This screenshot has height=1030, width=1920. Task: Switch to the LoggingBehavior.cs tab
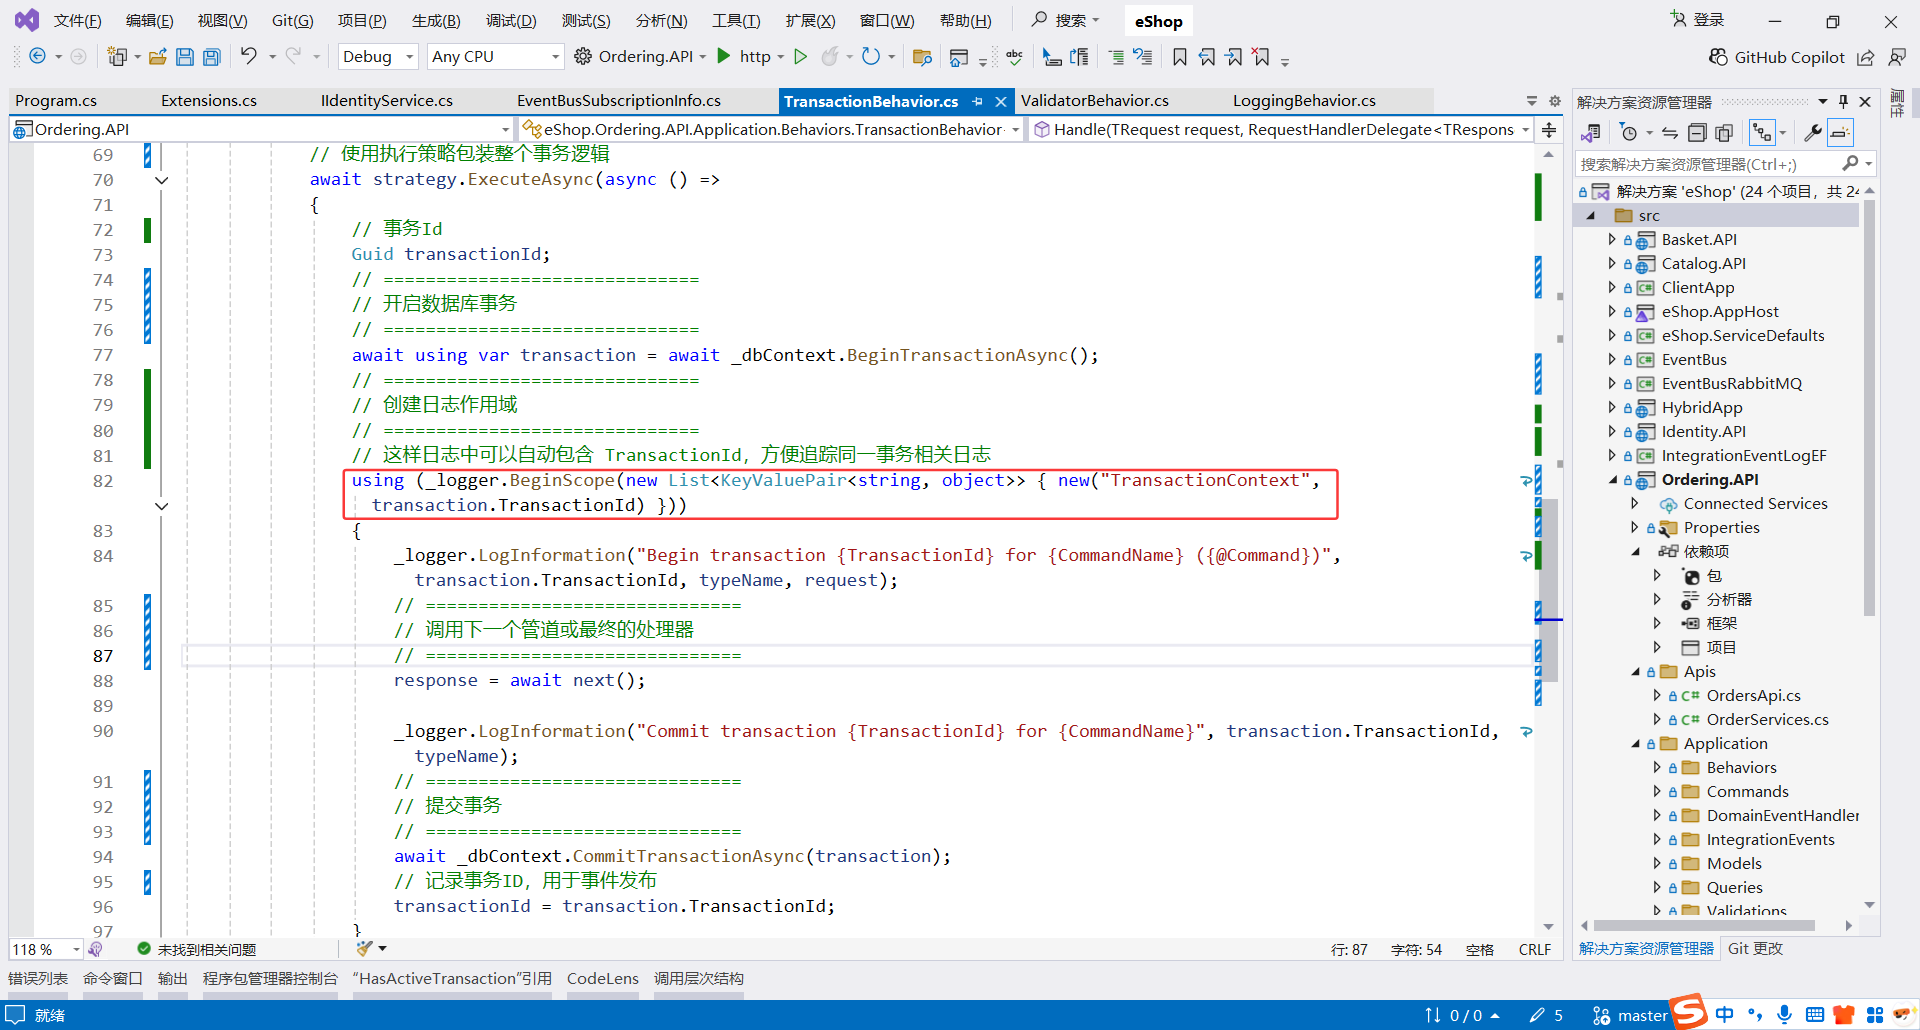tap(1304, 101)
